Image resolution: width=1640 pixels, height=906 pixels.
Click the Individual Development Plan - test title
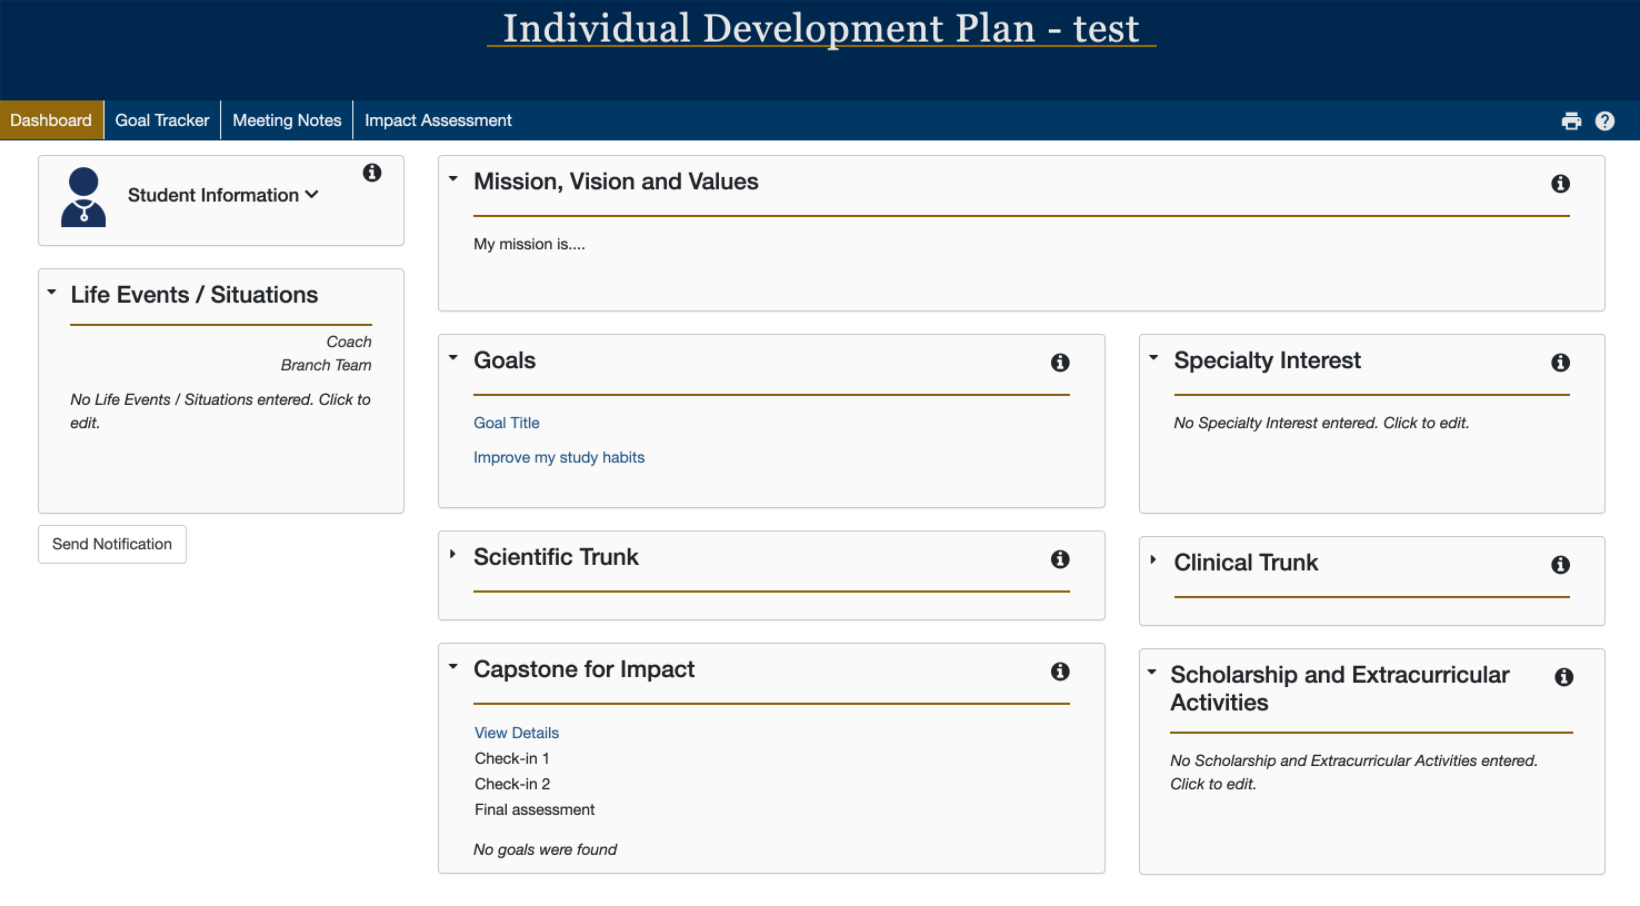821,28
